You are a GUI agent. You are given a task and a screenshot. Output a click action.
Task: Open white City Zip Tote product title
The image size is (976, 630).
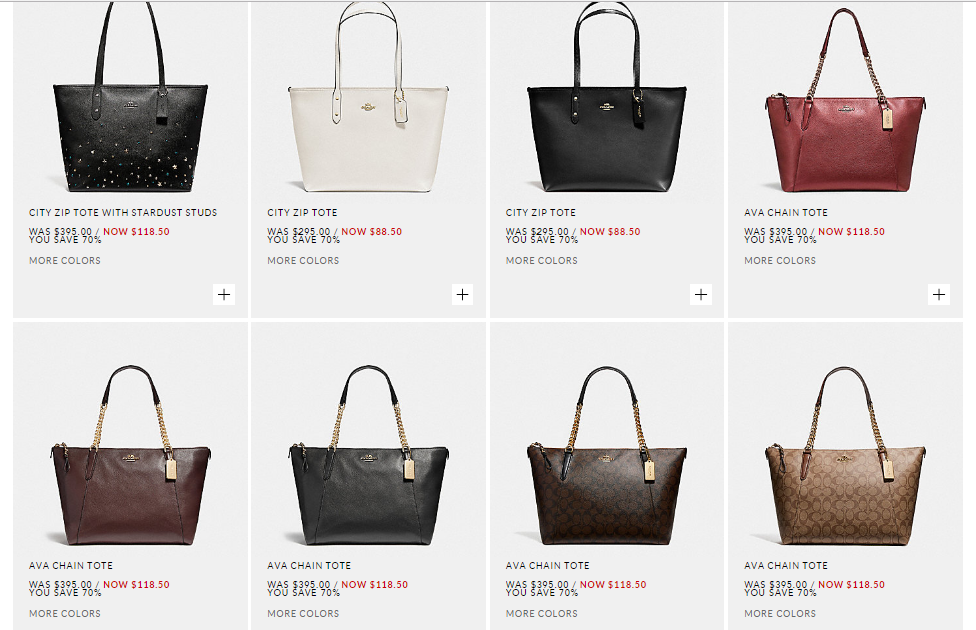tap(303, 212)
